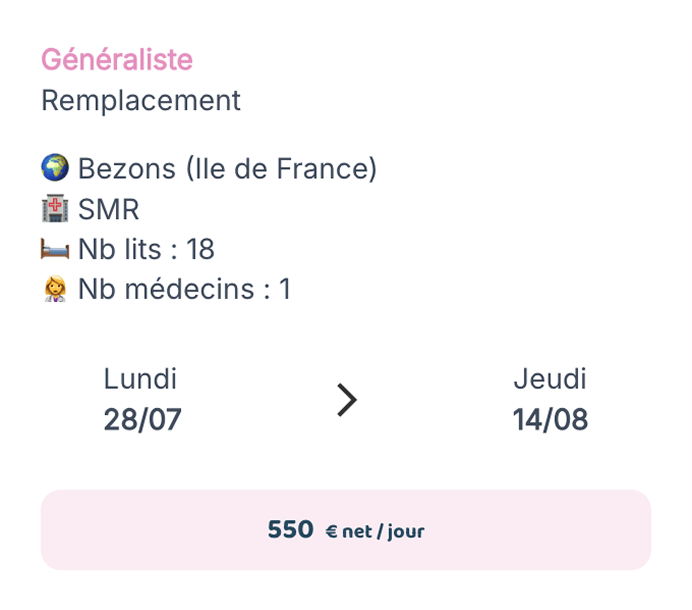692x610 pixels.
Task: Click the doctor emoji icon
Action: point(55,289)
